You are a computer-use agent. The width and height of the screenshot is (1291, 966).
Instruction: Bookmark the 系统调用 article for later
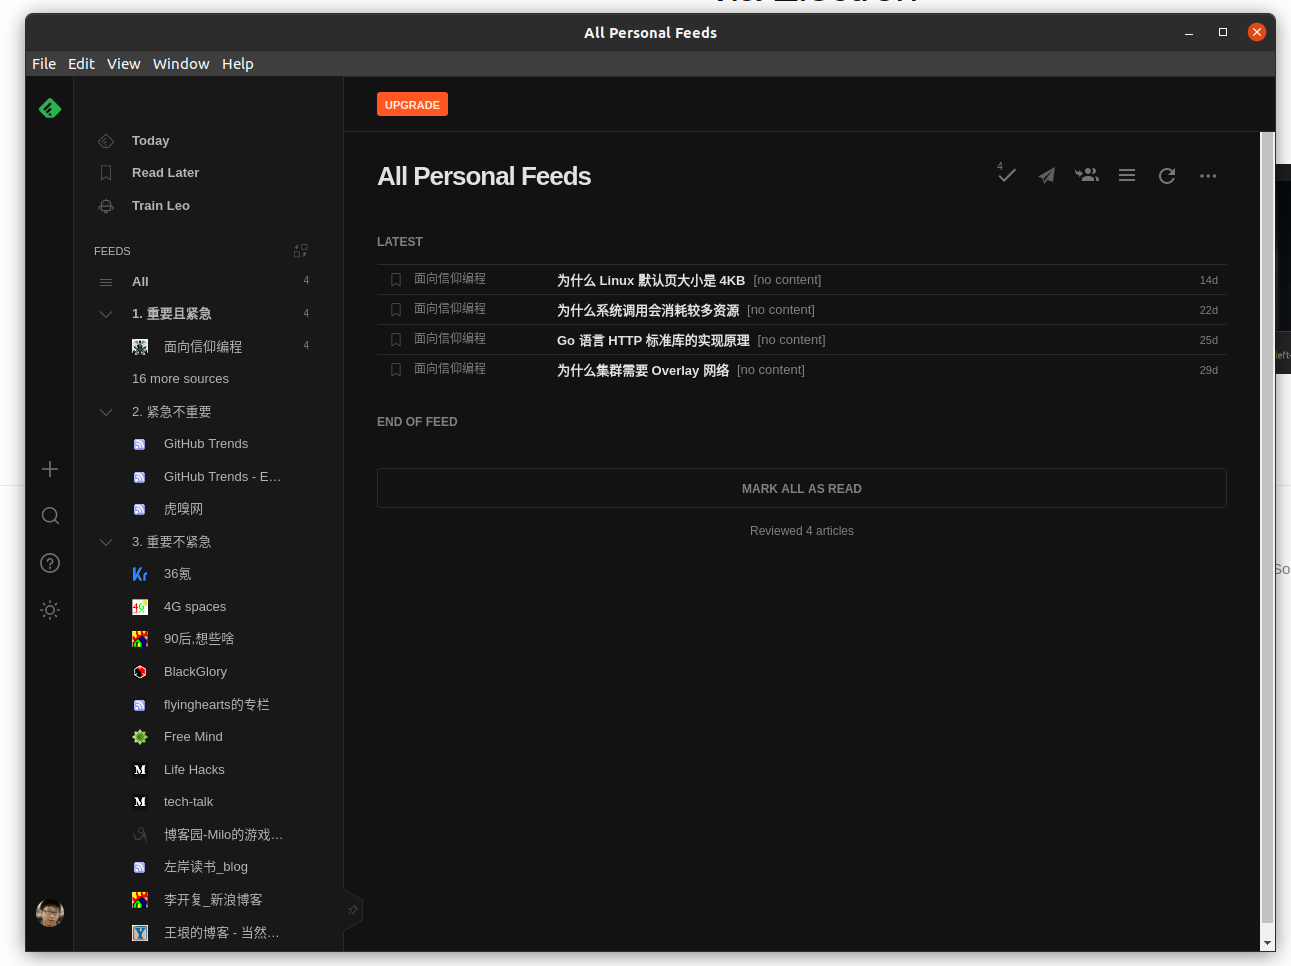click(396, 310)
